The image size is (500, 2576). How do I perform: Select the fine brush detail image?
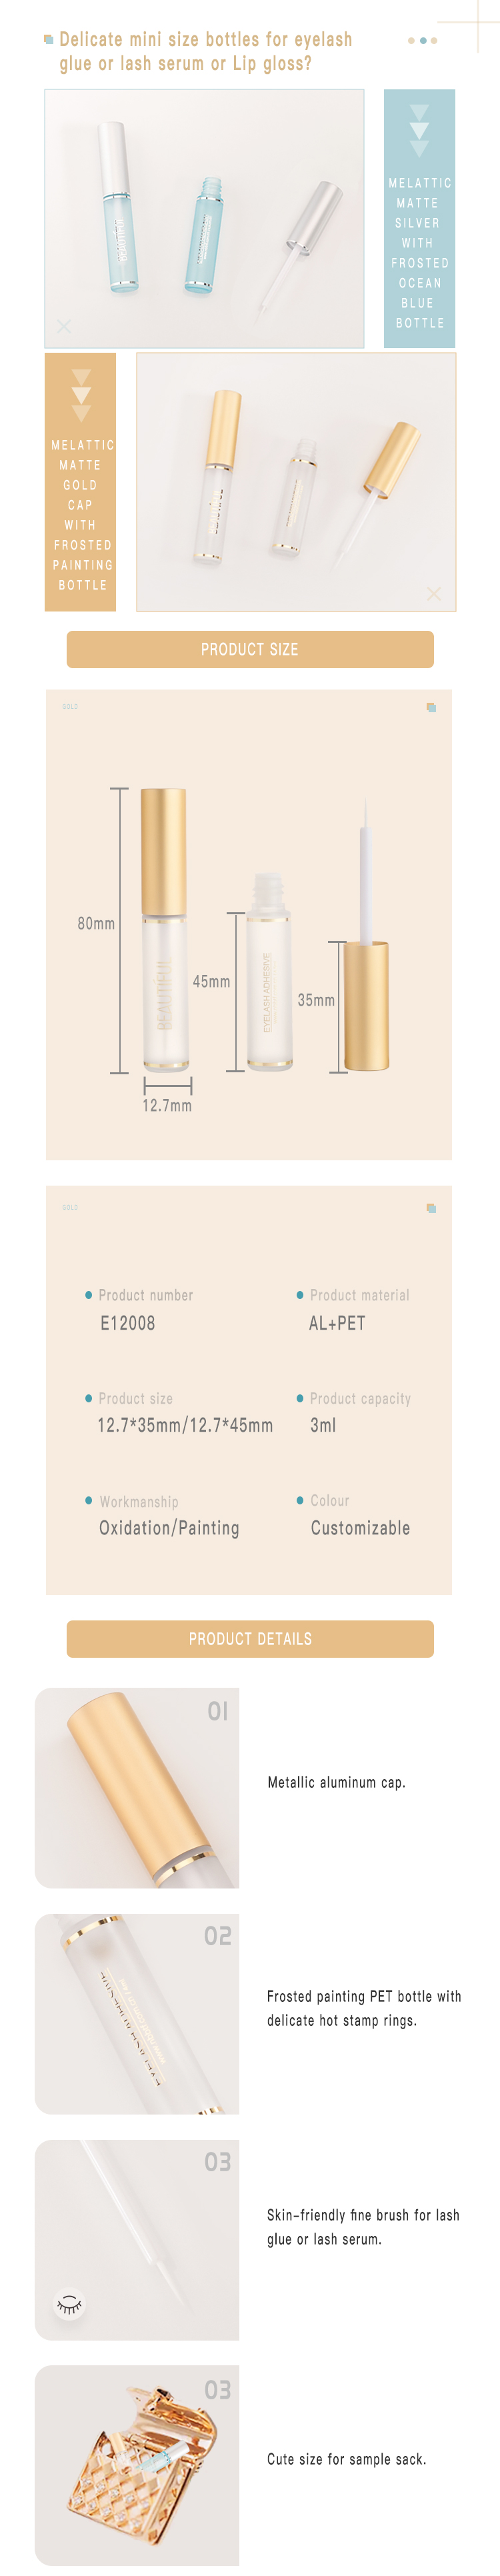coord(137,2240)
